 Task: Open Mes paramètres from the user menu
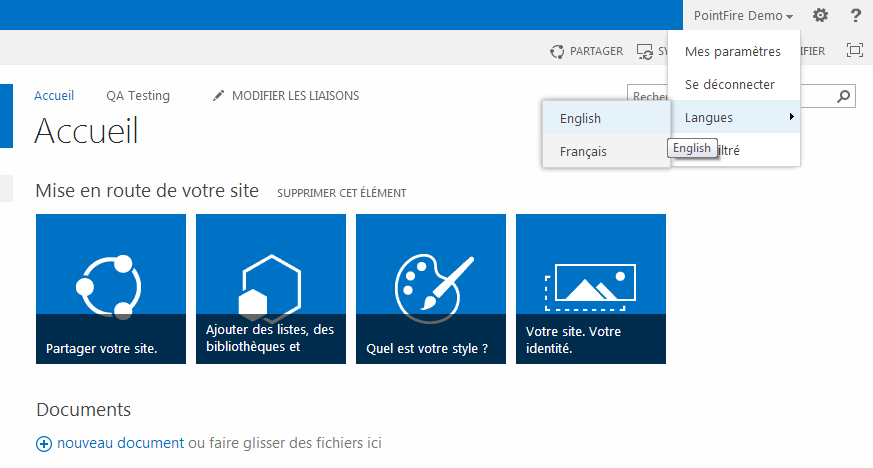click(x=732, y=52)
